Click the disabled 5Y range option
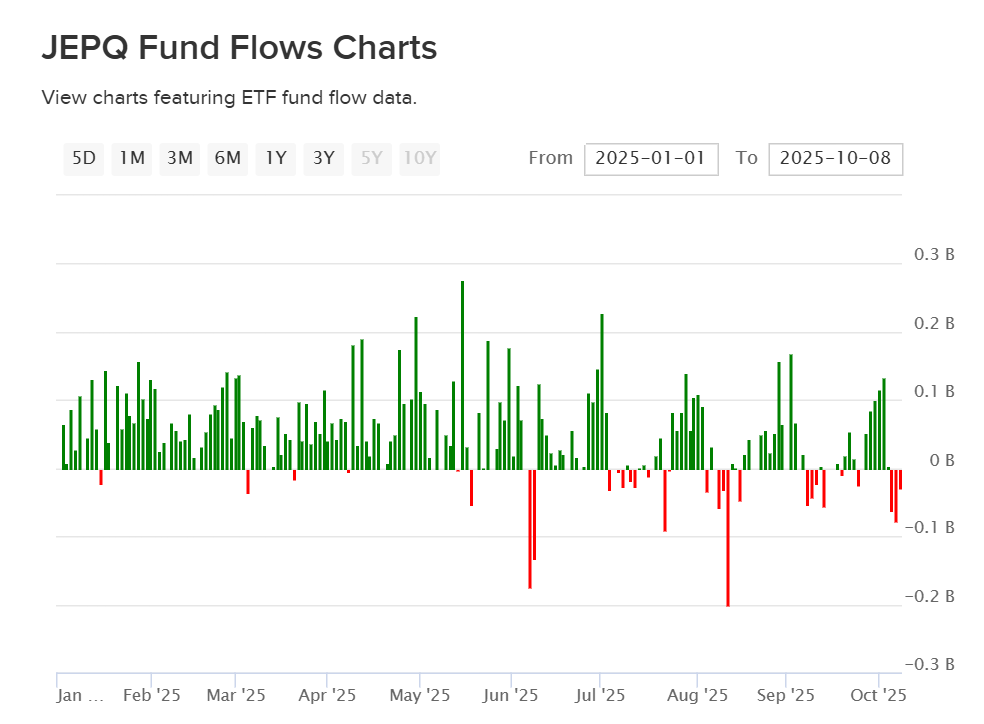Screen dimensions: 984x724 (x=371, y=158)
